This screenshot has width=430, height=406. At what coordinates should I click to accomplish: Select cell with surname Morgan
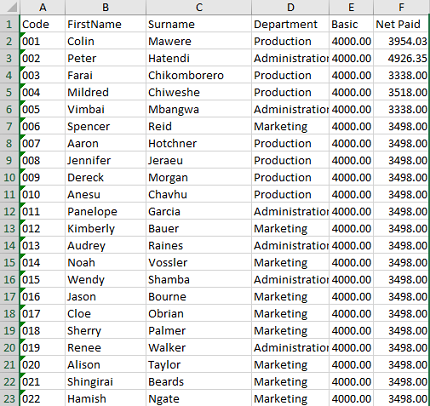[x=199, y=177]
